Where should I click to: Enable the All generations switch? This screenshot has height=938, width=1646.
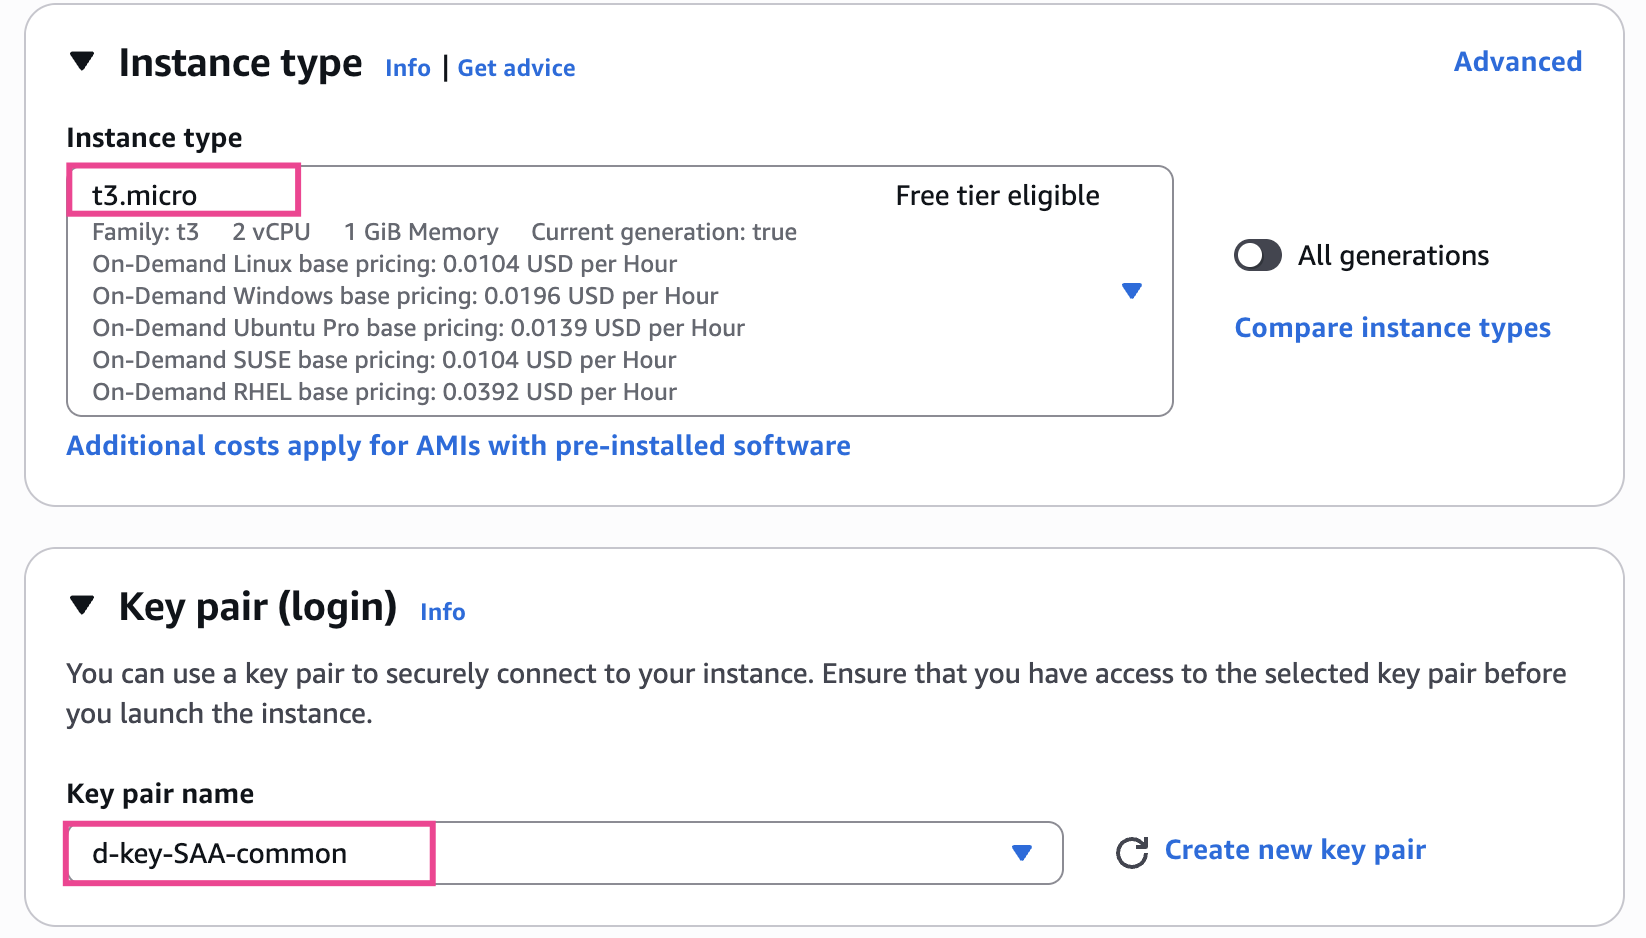tap(1257, 255)
